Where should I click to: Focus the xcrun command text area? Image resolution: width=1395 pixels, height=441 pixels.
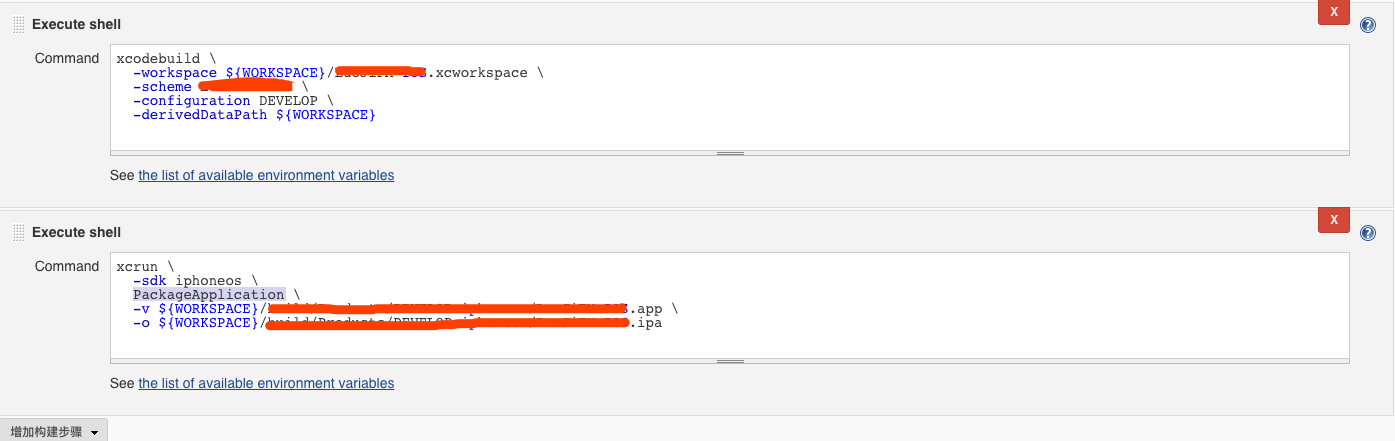click(x=730, y=305)
